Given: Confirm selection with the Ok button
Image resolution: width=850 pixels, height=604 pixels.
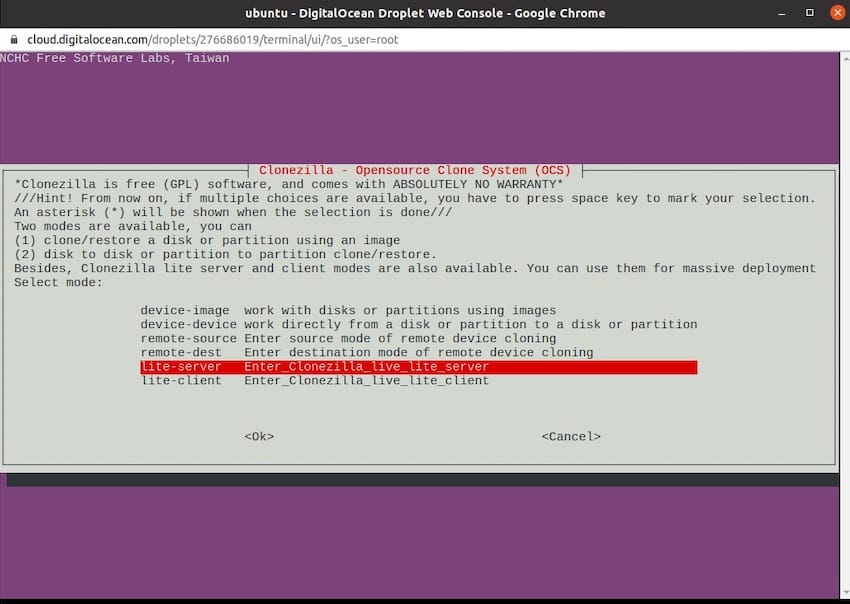Looking at the screenshot, I should coord(259,436).
